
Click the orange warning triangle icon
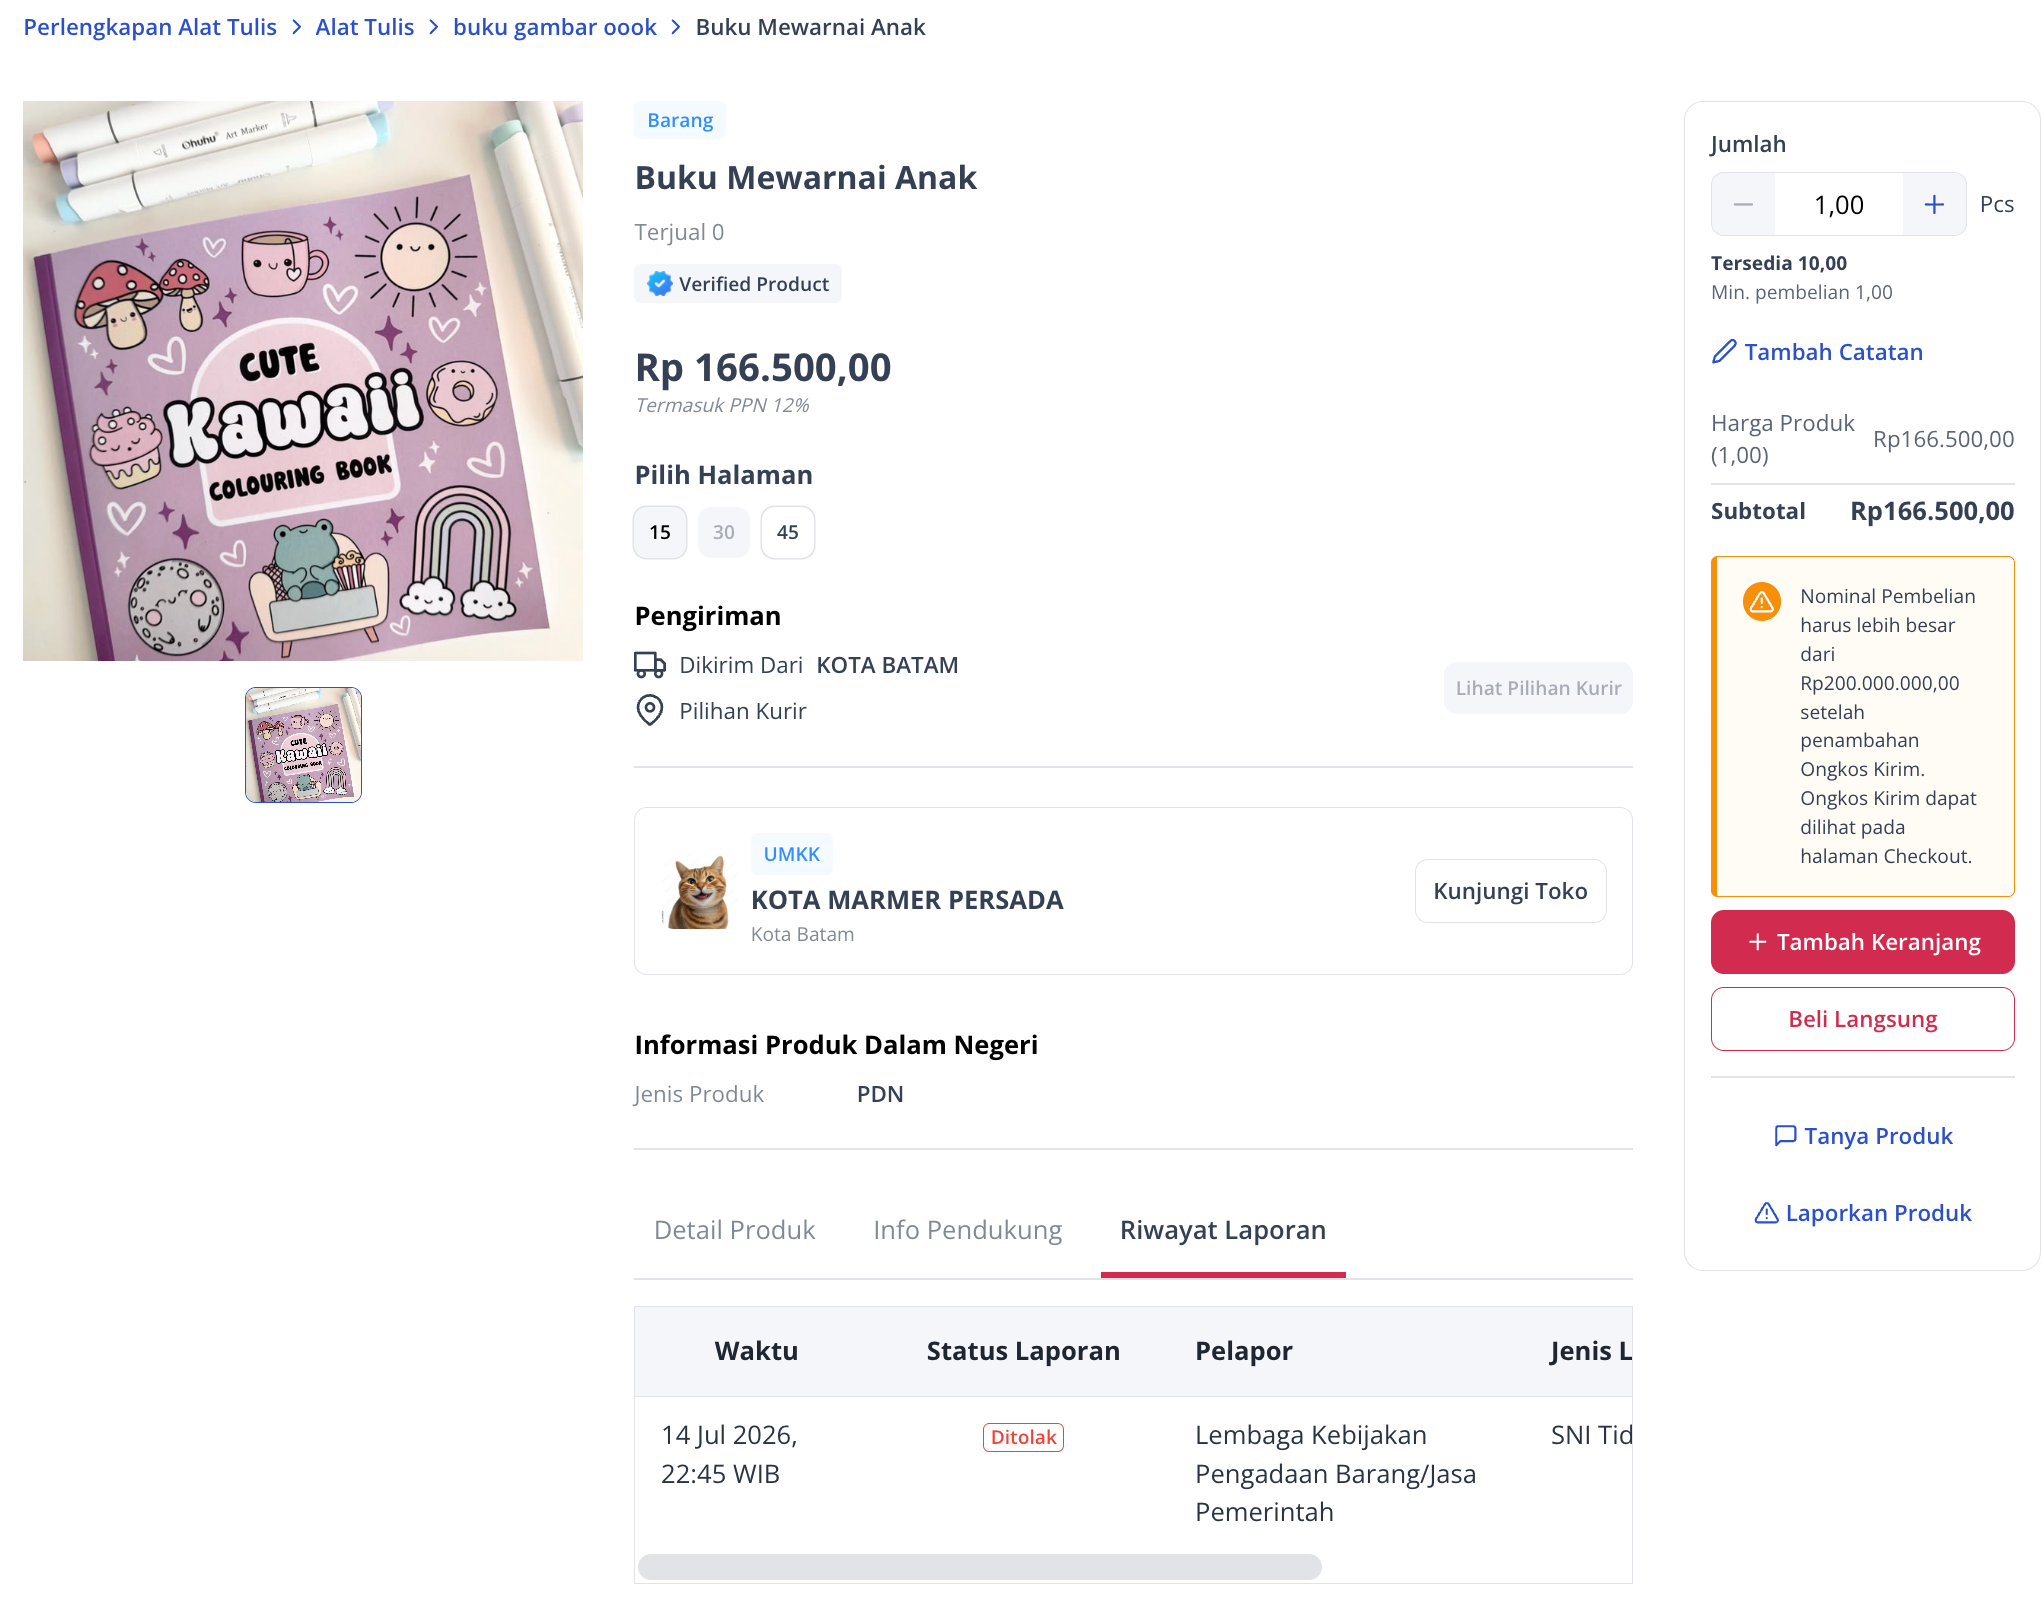coord(1762,602)
